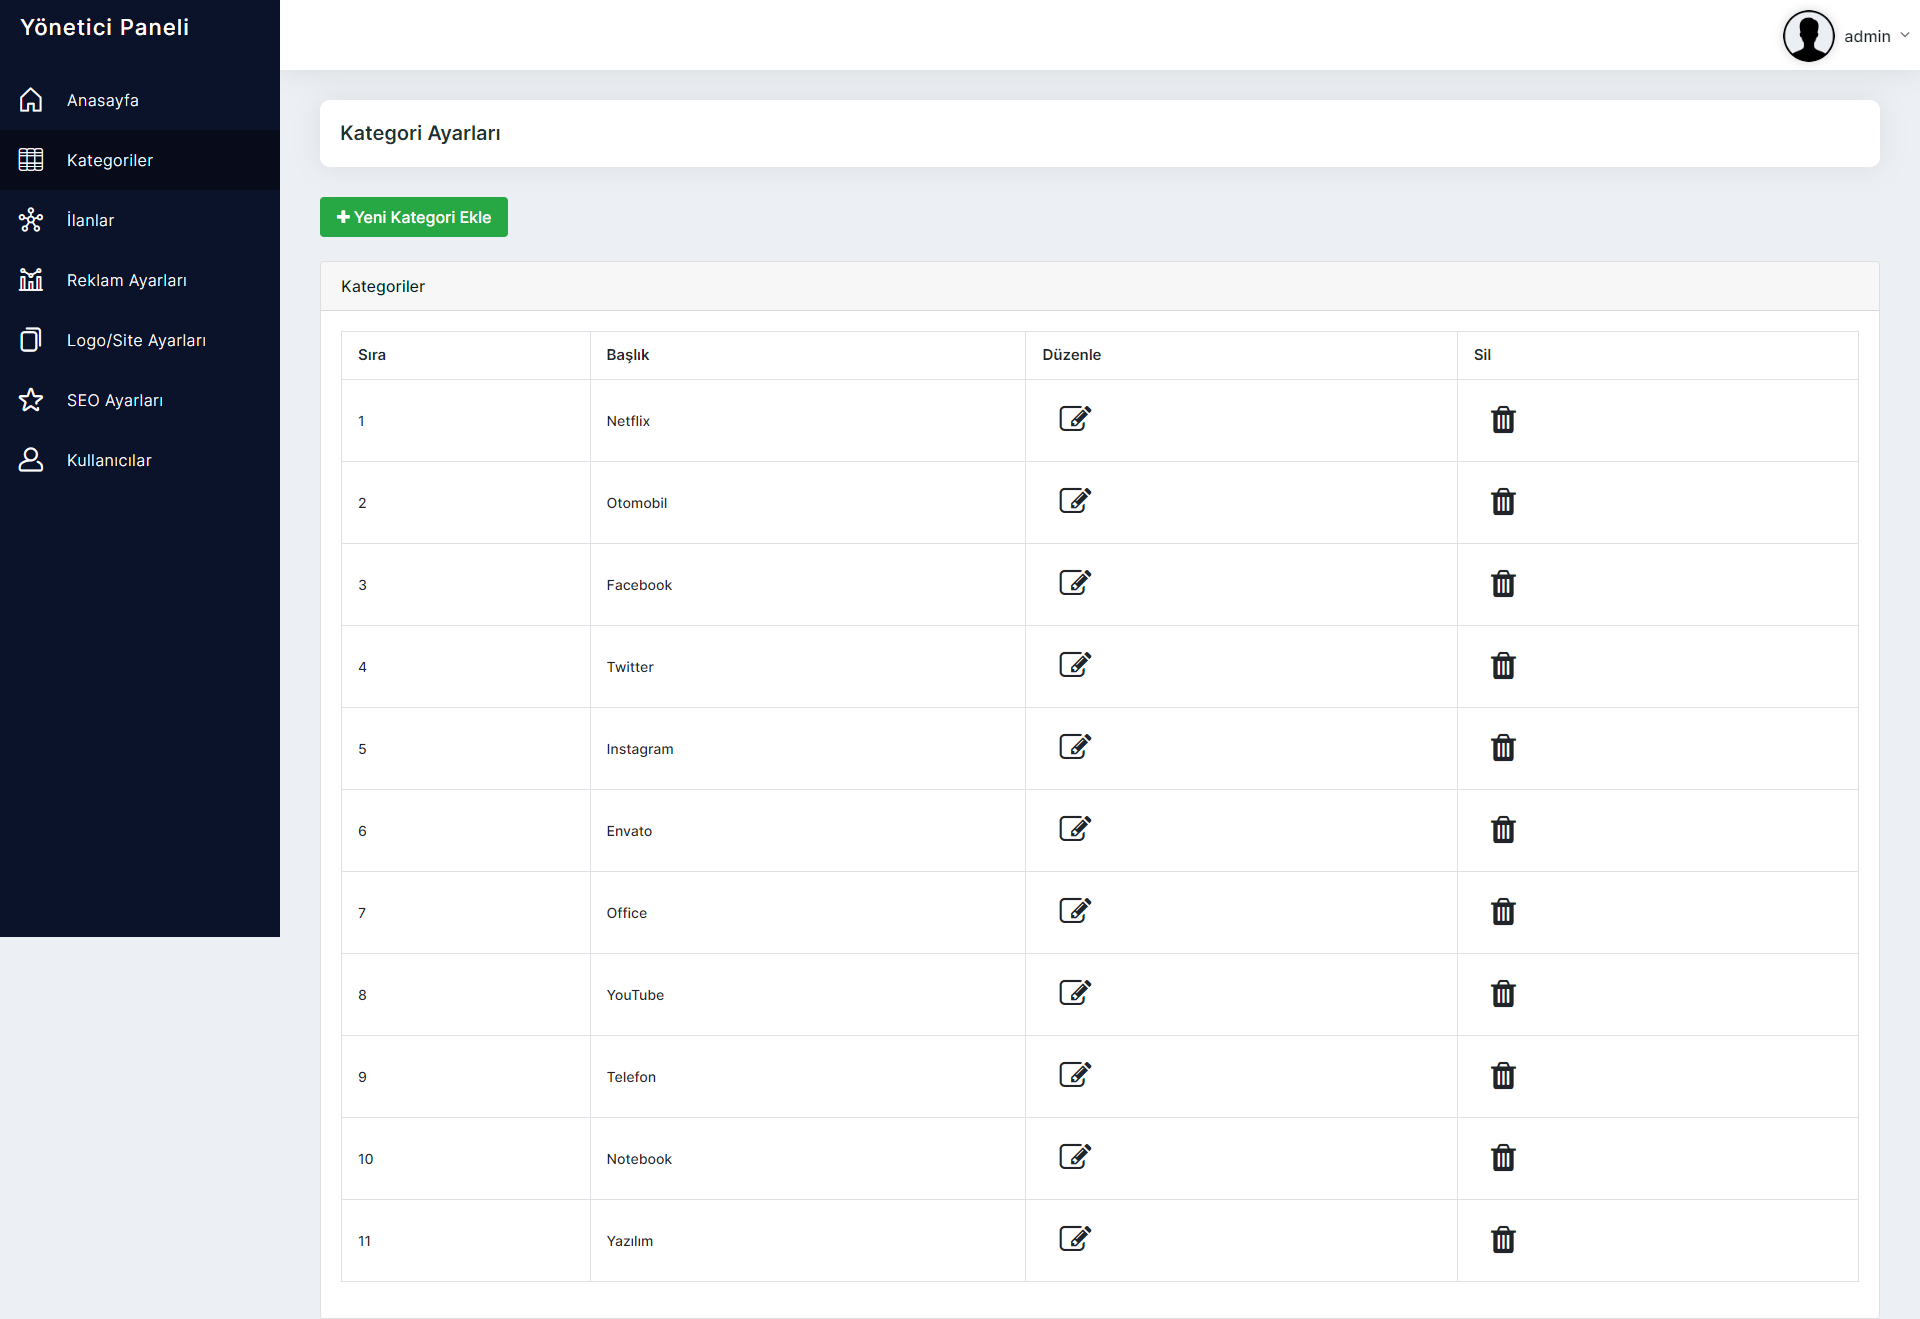Image resolution: width=1920 pixels, height=1319 pixels.
Task: Edit the Twitter category
Action: (1075, 664)
